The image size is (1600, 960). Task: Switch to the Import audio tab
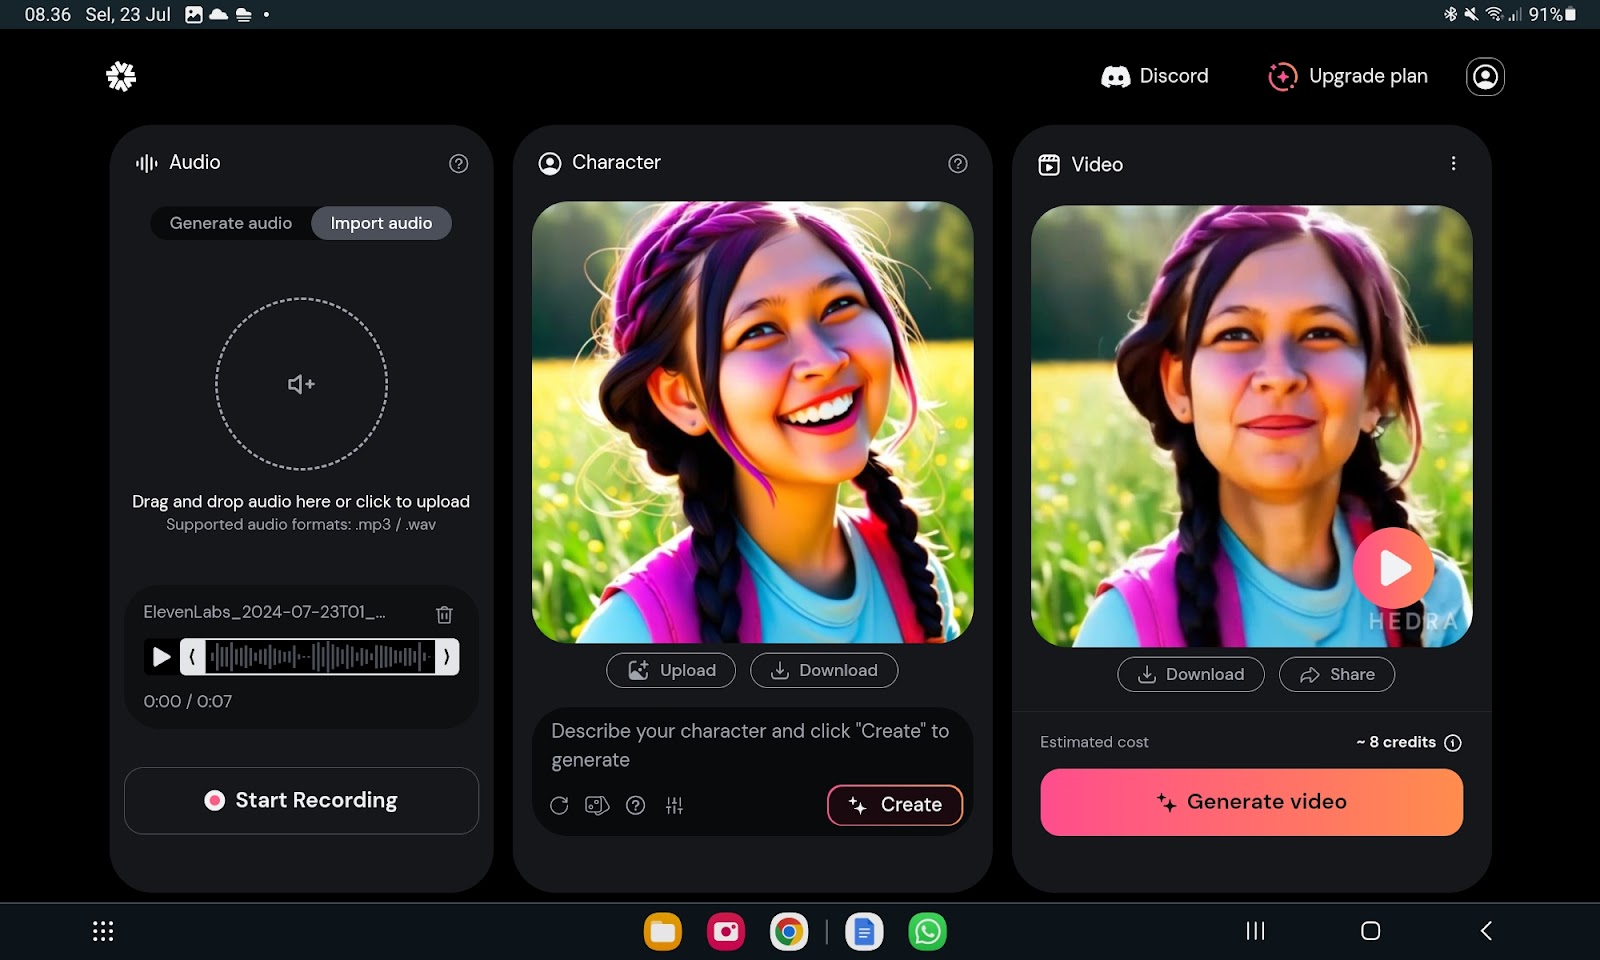pyautogui.click(x=381, y=223)
